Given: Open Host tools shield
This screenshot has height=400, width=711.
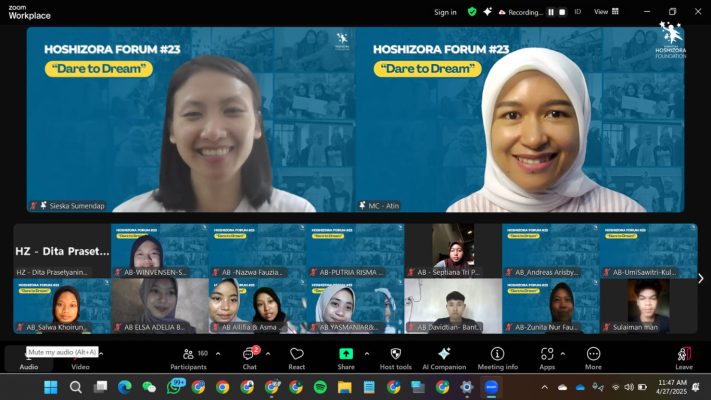Looking at the screenshot, I should 395,358.
